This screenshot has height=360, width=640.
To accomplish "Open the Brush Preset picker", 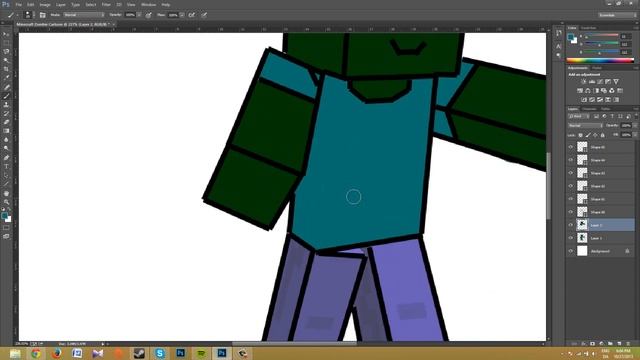I will pyautogui.click(x=28, y=15).
